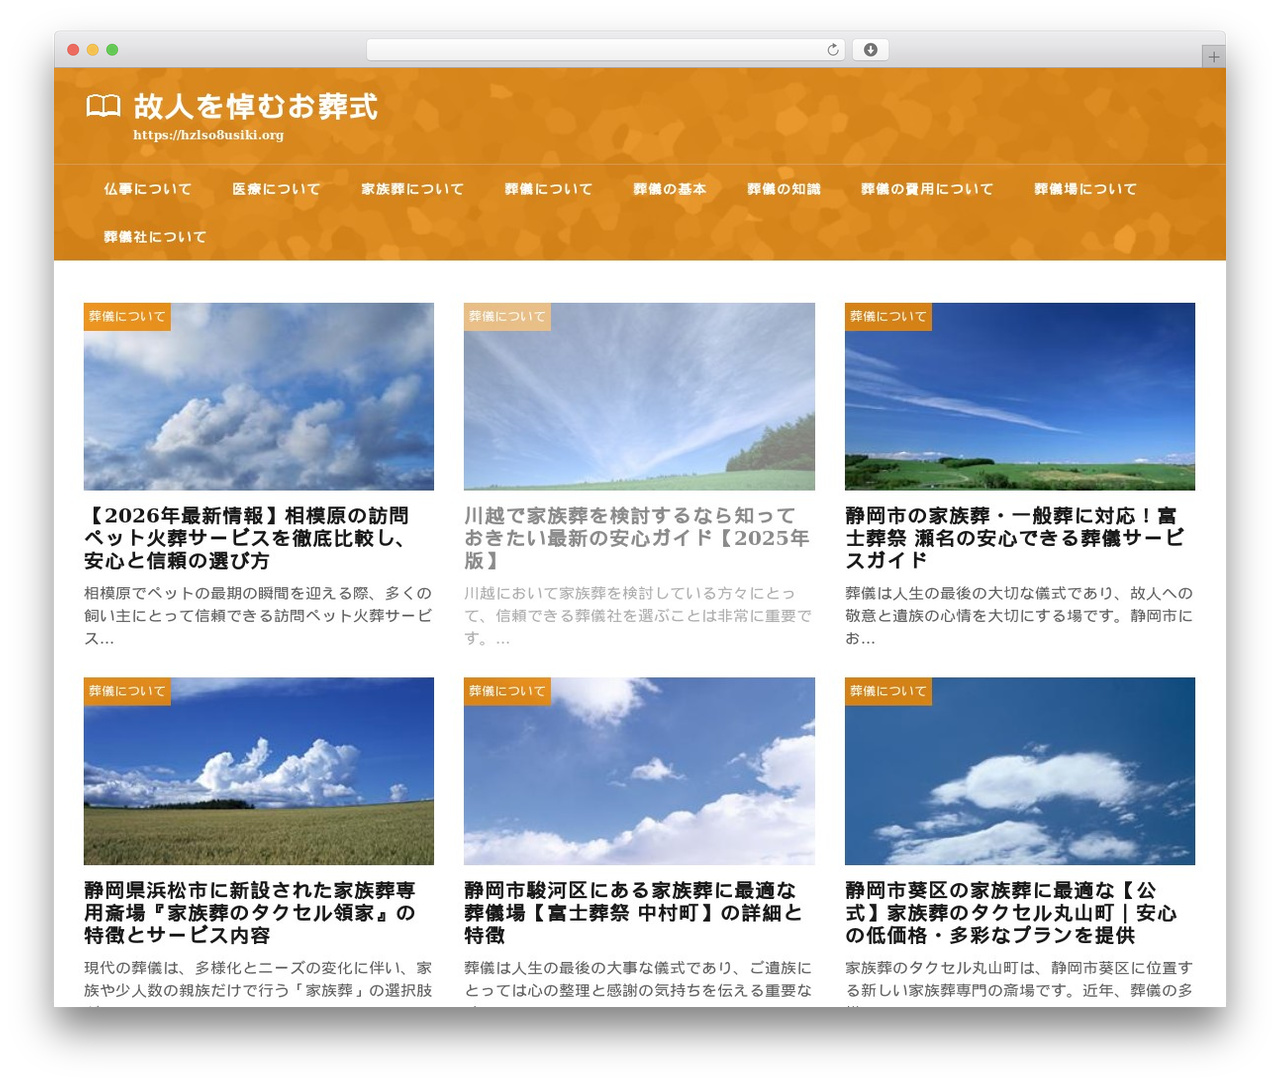Open the 医療について menu item
The image size is (1280, 1084).
(276, 189)
